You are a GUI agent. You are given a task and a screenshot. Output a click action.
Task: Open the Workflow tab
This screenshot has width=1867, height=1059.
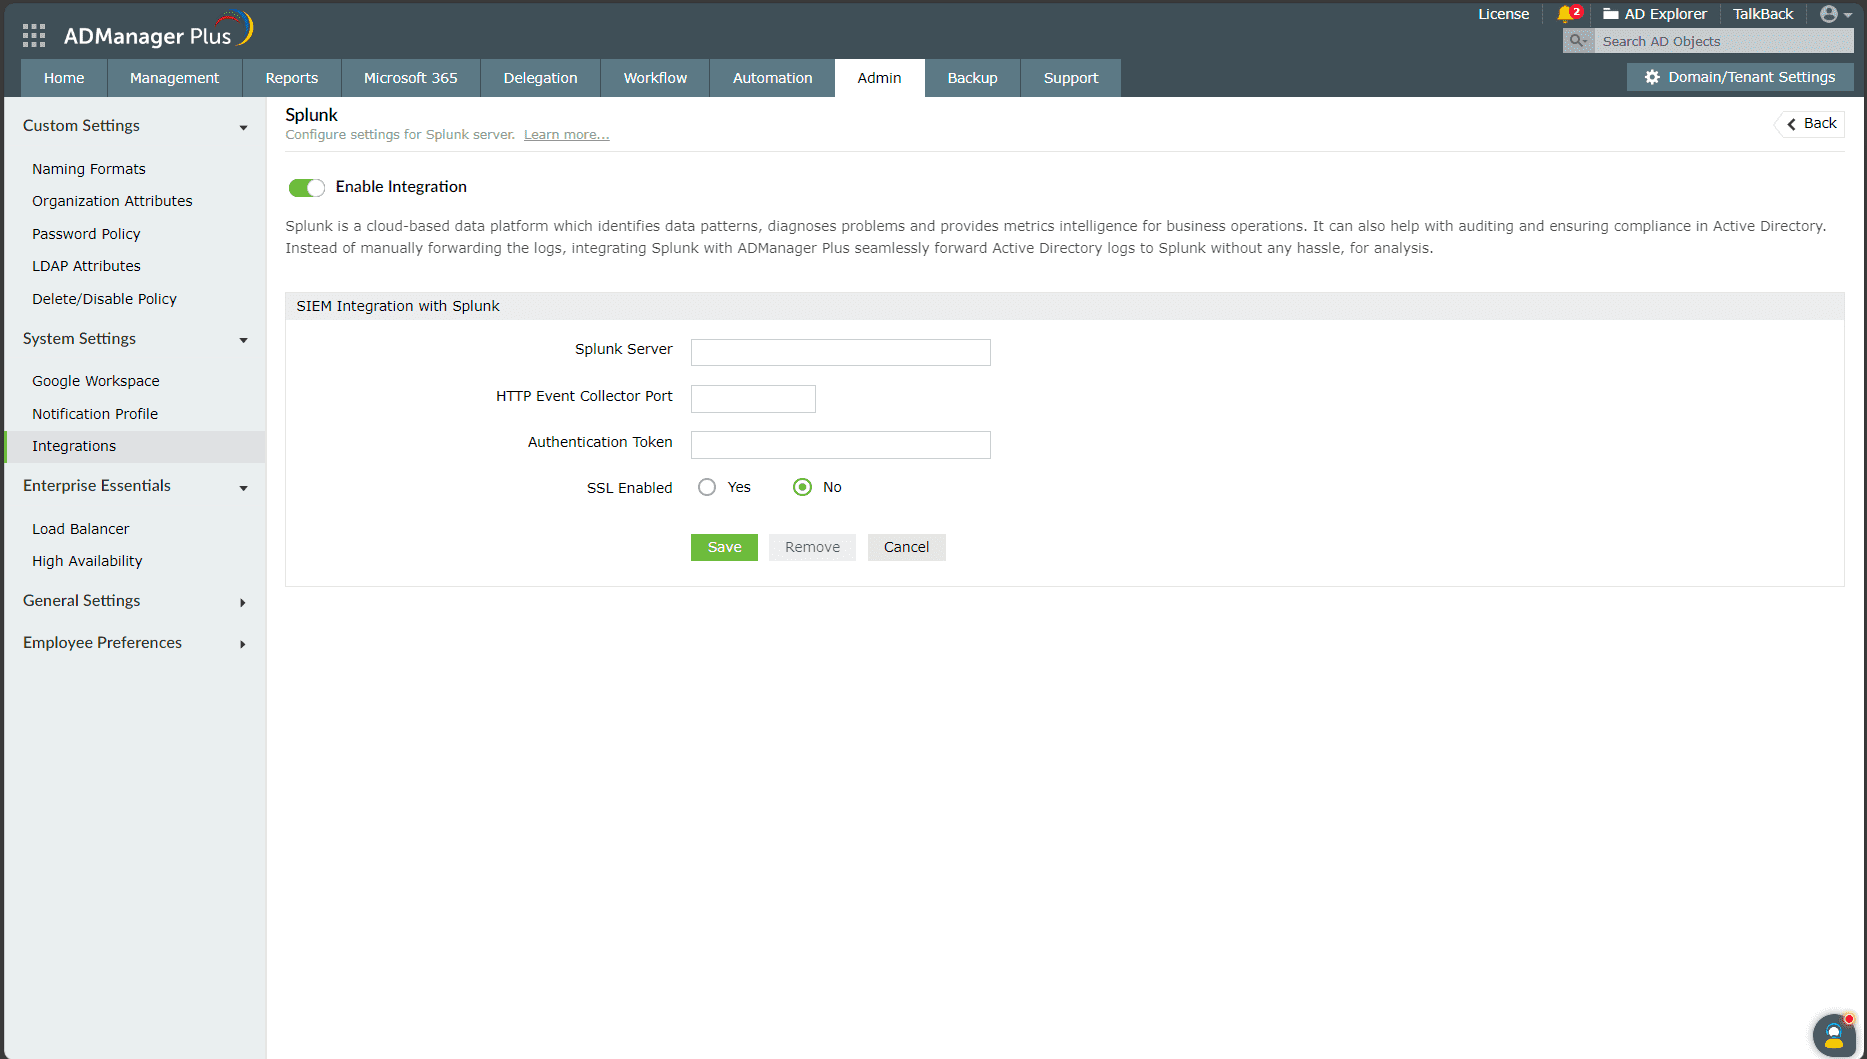point(655,78)
